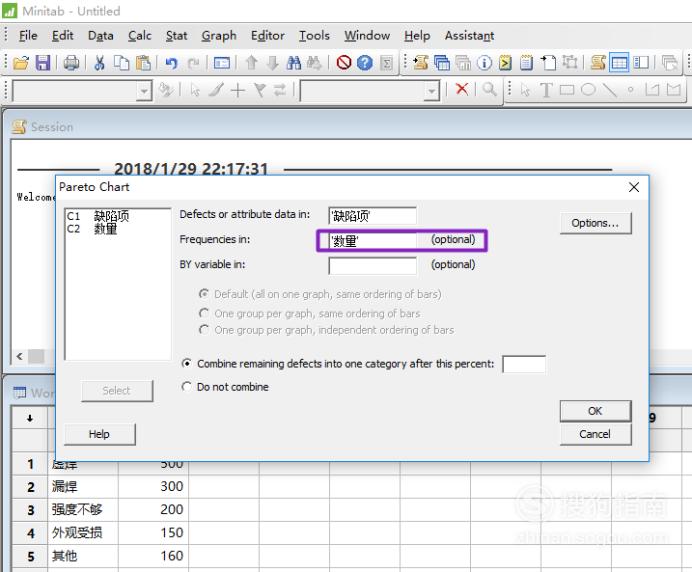692x572 pixels.
Task: Click the text T annotation tool
Action: pos(546,90)
